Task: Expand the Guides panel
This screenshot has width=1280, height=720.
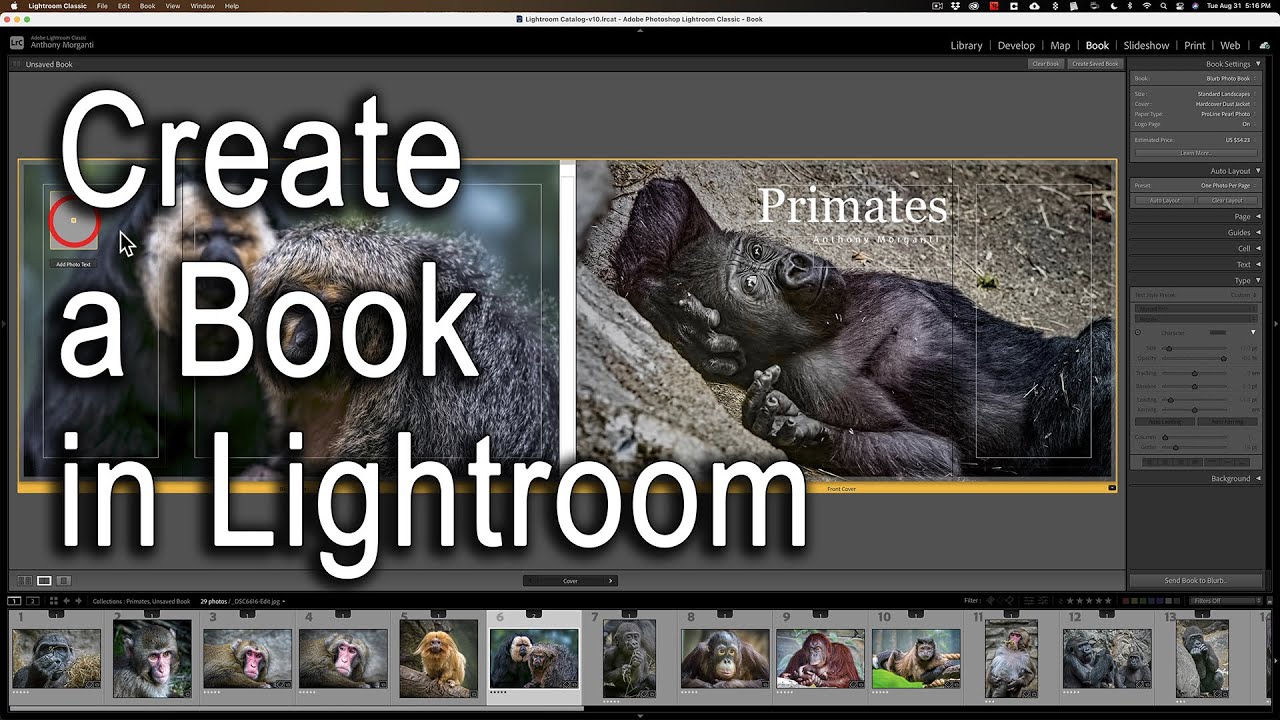Action: click(x=1258, y=232)
